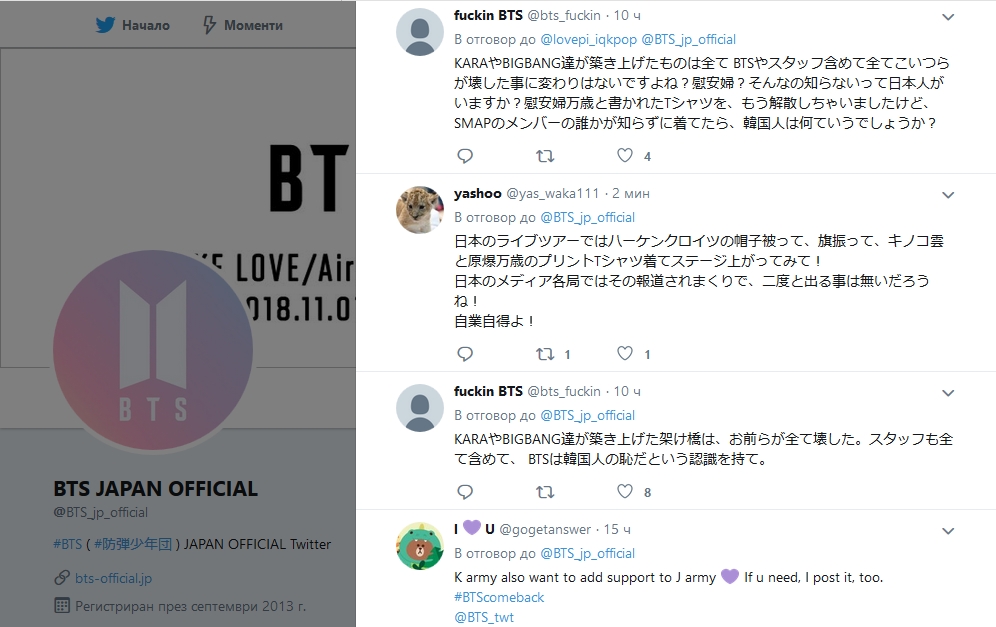Retweet the first fuckin BTS tweet
Viewport: 996px width, 627px height.
tap(545, 156)
